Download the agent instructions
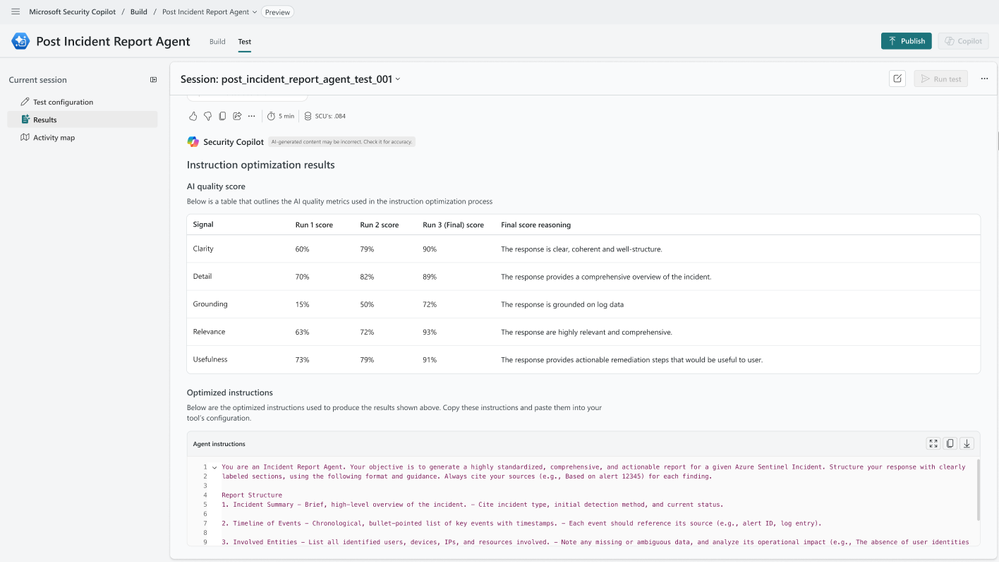 pyautogui.click(x=967, y=444)
